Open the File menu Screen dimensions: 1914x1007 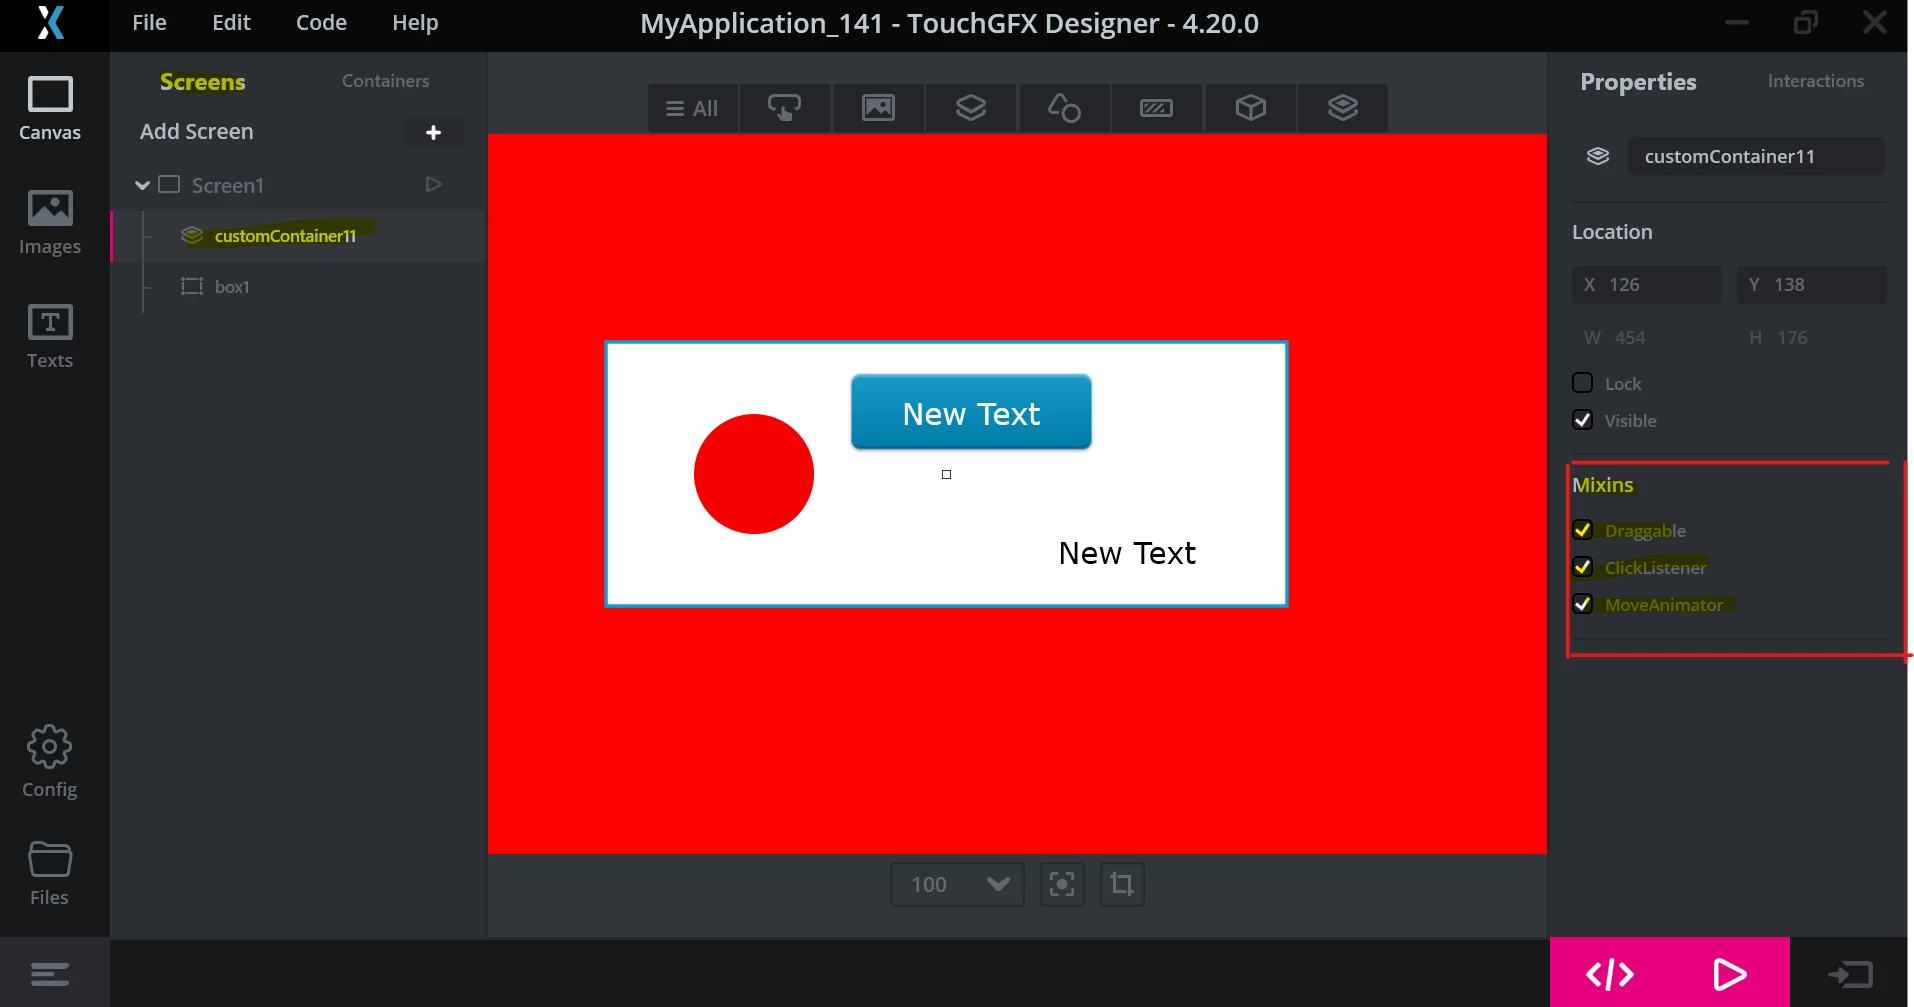tap(149, 22)
